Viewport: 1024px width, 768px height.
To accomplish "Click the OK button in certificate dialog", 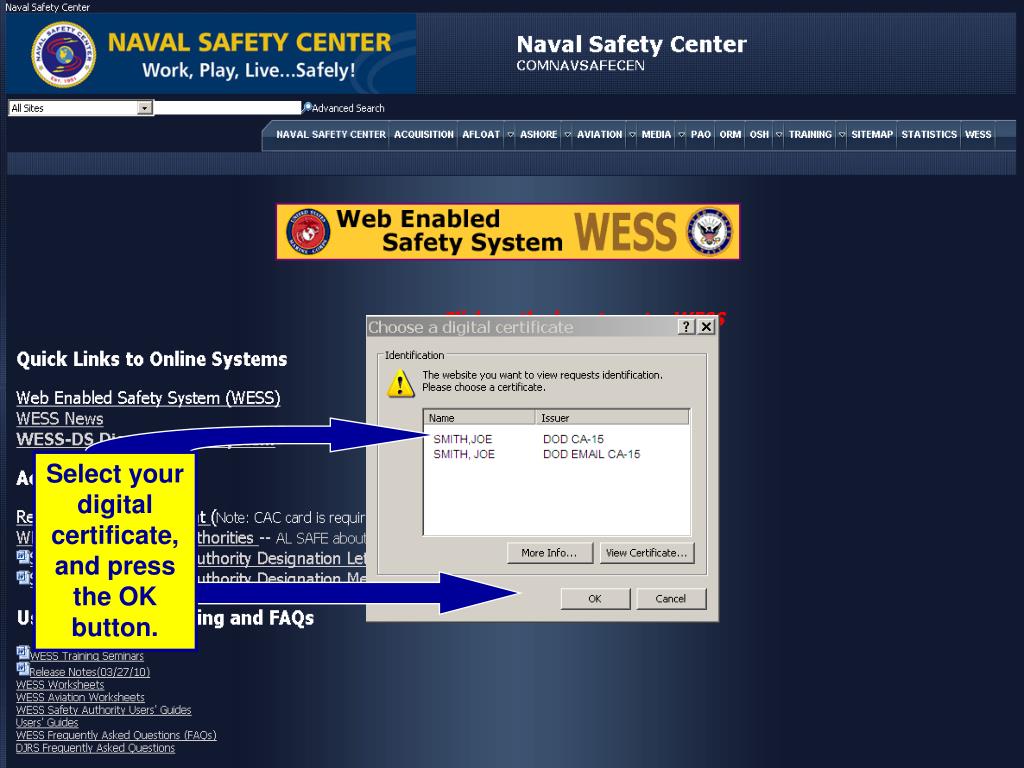I will point(595,598).
